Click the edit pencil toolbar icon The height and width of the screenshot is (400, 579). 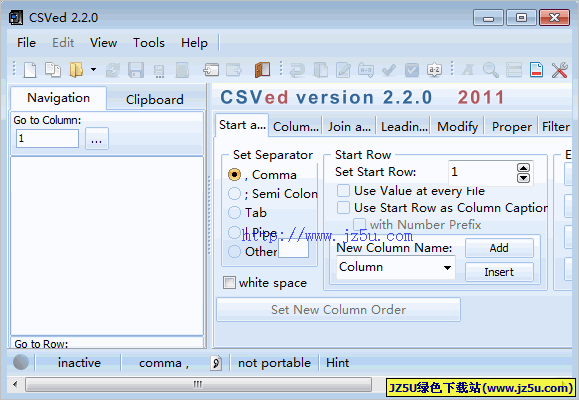[343, 69]
